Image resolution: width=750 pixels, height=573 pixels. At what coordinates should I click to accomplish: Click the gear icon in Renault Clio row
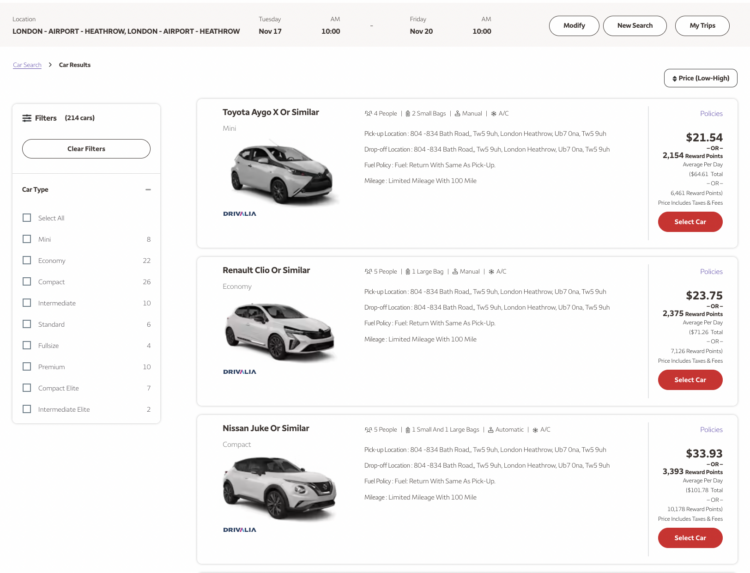click(455, 272)
